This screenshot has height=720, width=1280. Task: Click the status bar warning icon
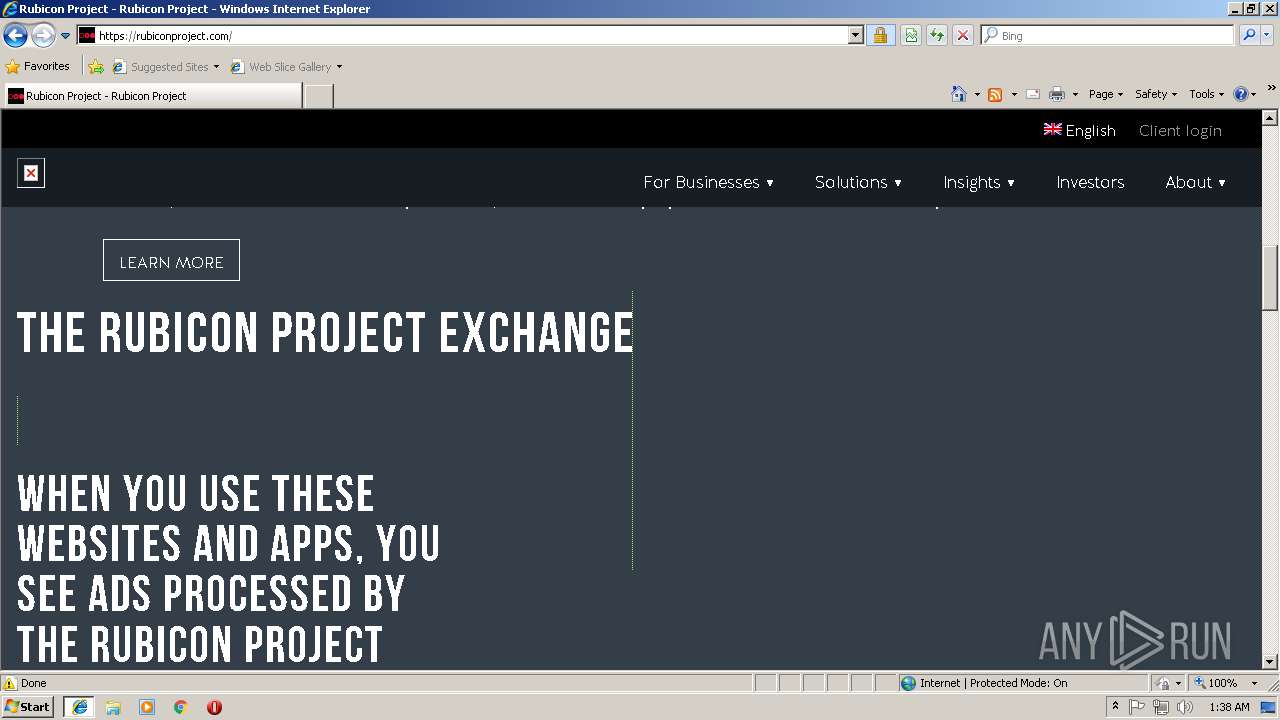coord(10,683)
